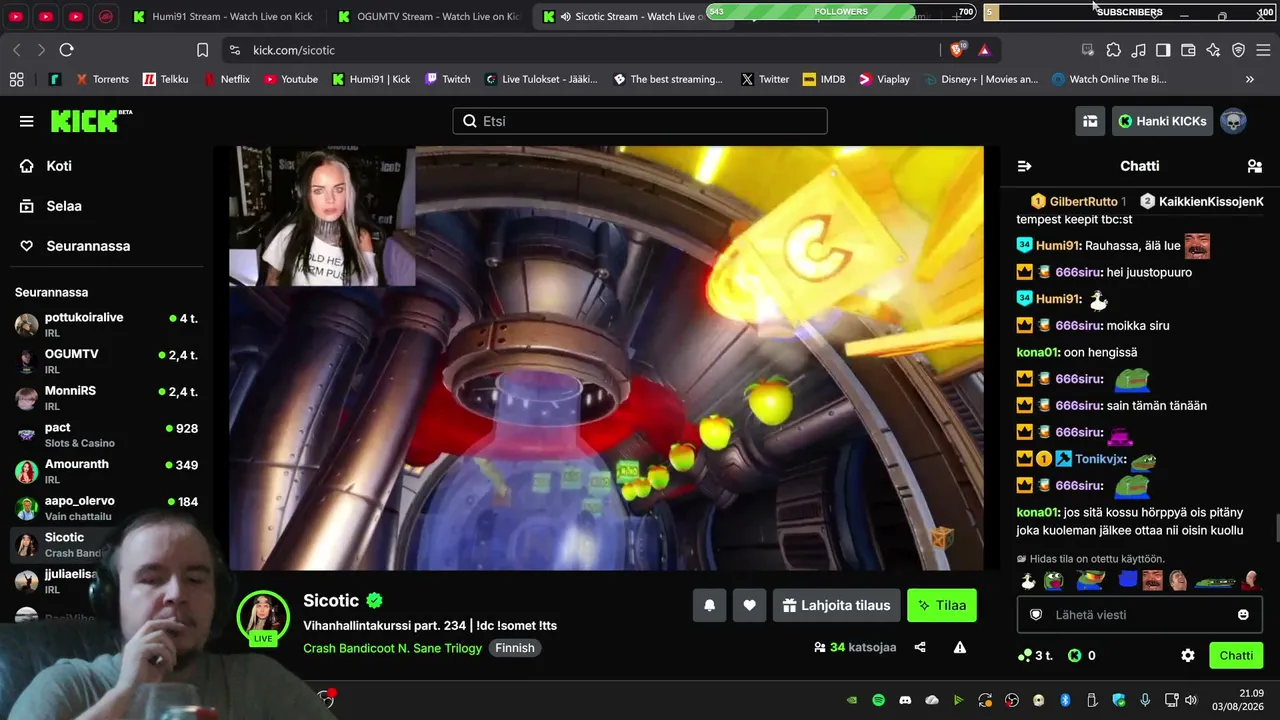
Task: Open Youtube bookmark
Action: [x=290, y=79]
